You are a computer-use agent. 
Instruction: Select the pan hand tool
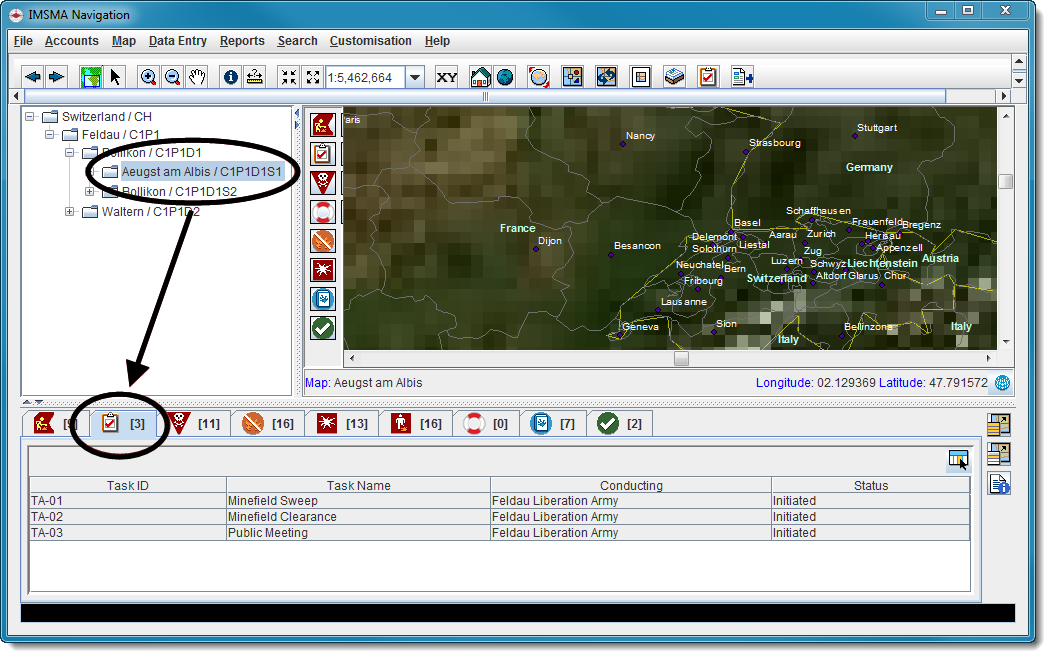197,77
